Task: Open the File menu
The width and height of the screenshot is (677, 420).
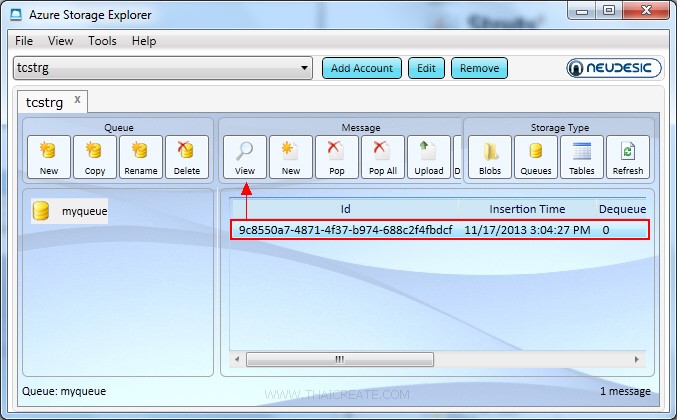Action: pos(24,41)
